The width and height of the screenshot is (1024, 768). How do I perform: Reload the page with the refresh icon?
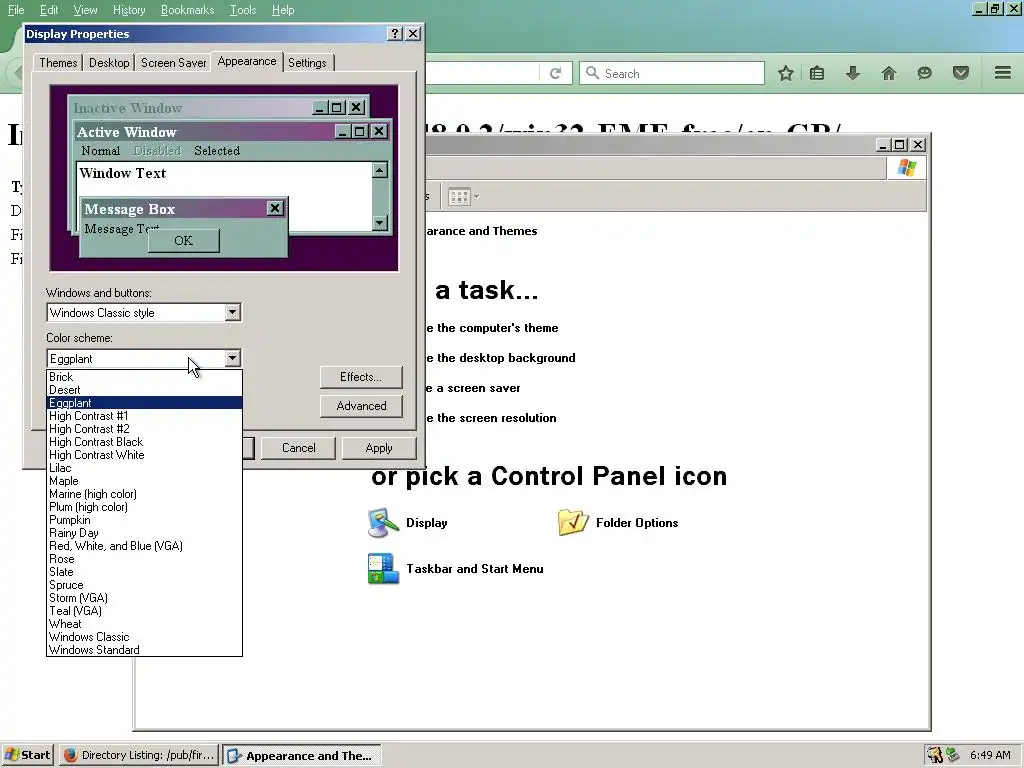pos(556,73)
